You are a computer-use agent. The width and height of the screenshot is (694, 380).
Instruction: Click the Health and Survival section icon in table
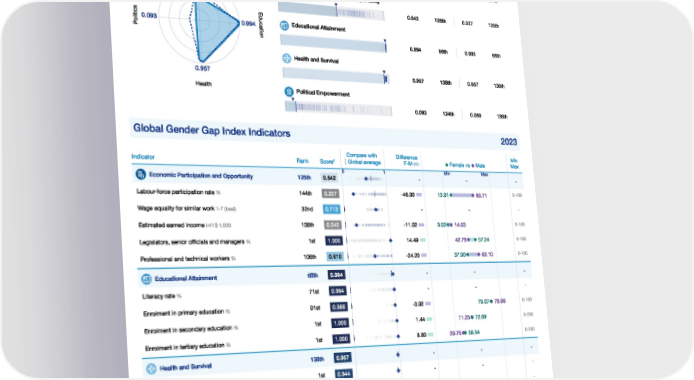click(x=151, y=368)
